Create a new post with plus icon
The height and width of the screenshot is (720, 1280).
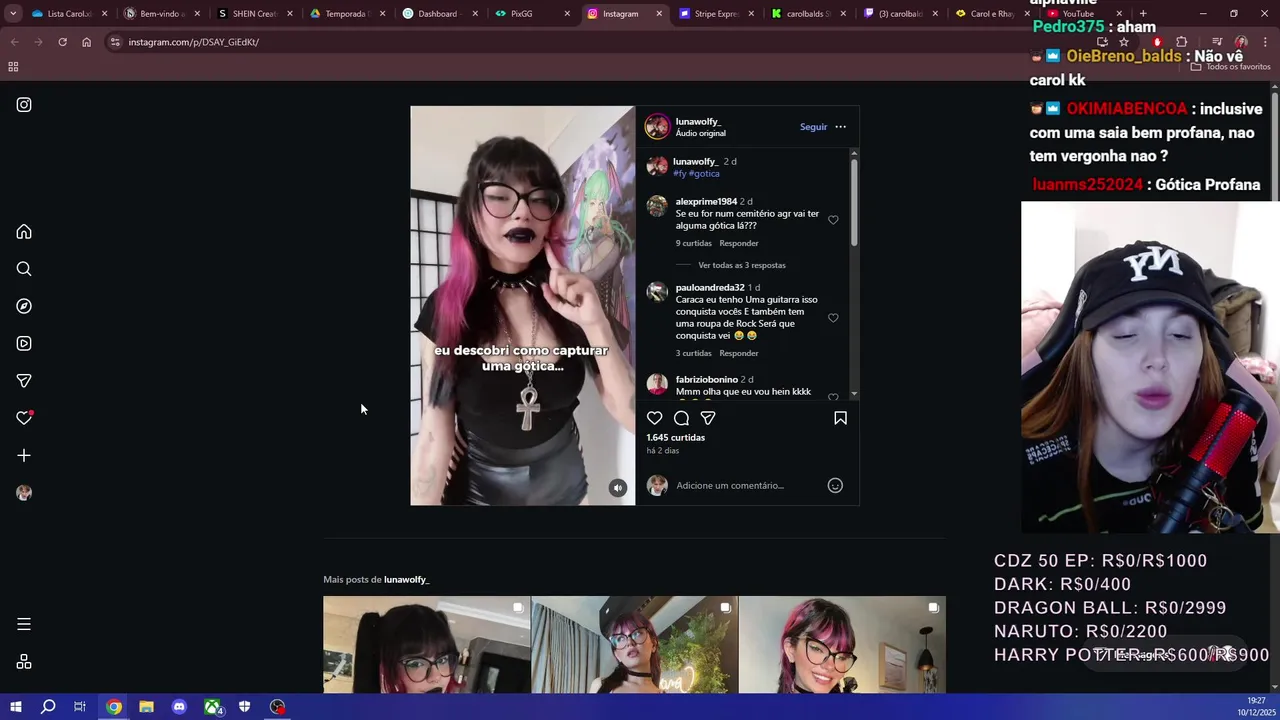(x=24, y=456)
